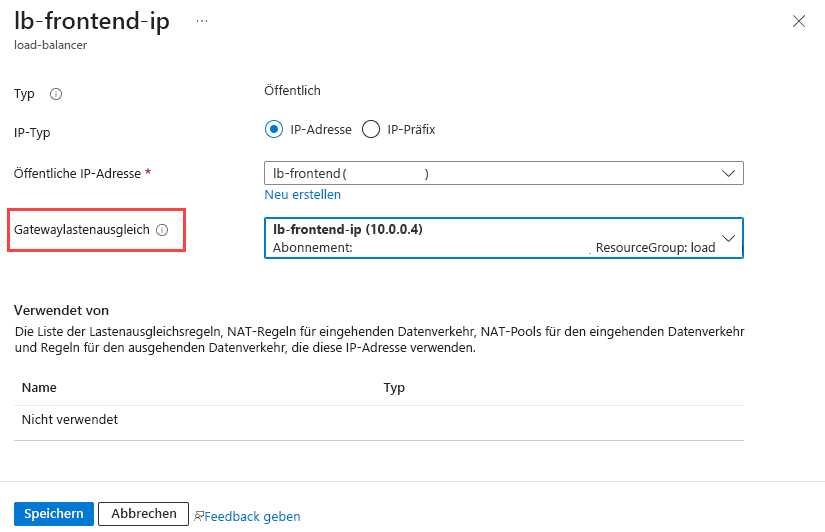Show info tooltip next to Gatewaylastenausgleich

point(162,230)
